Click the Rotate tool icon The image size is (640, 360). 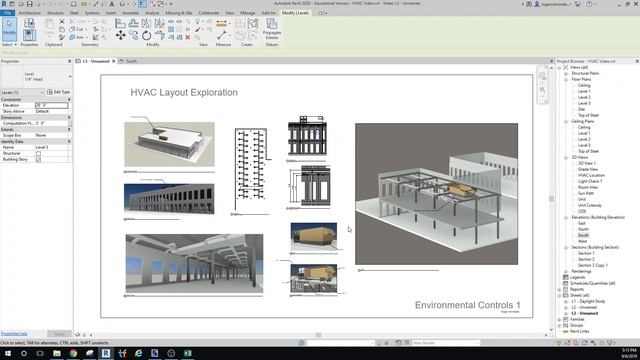147,36
